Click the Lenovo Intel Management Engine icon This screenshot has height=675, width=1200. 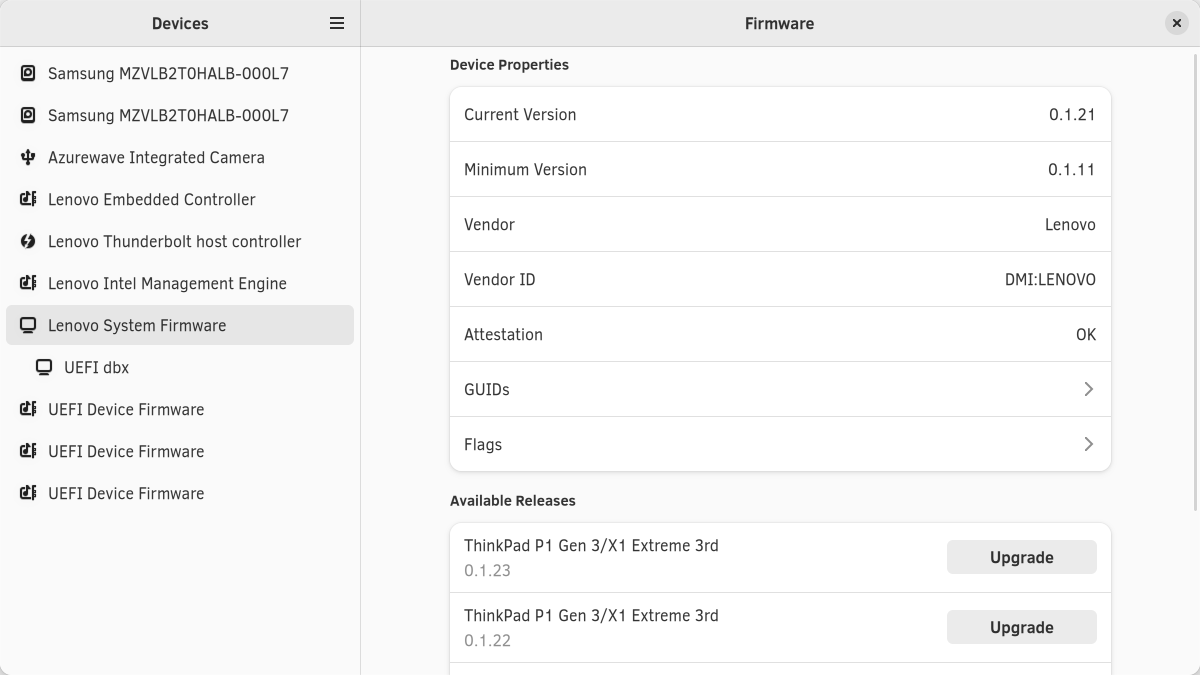tap(28, 283)
